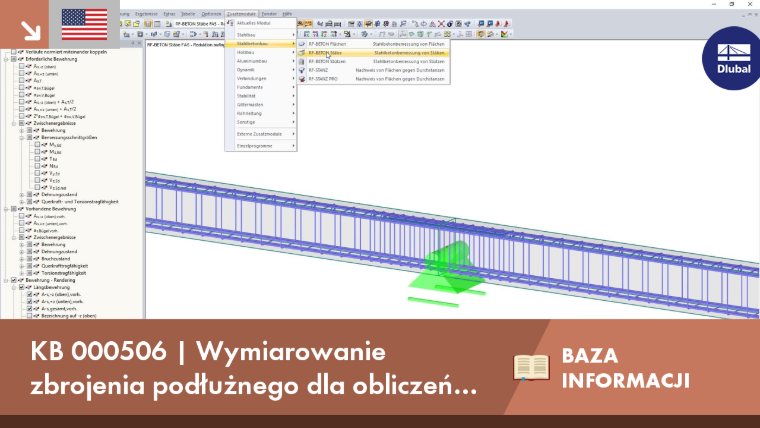Enable the 'Verläufe normiert miteinander koppeln' checkbox

(14, 52)
